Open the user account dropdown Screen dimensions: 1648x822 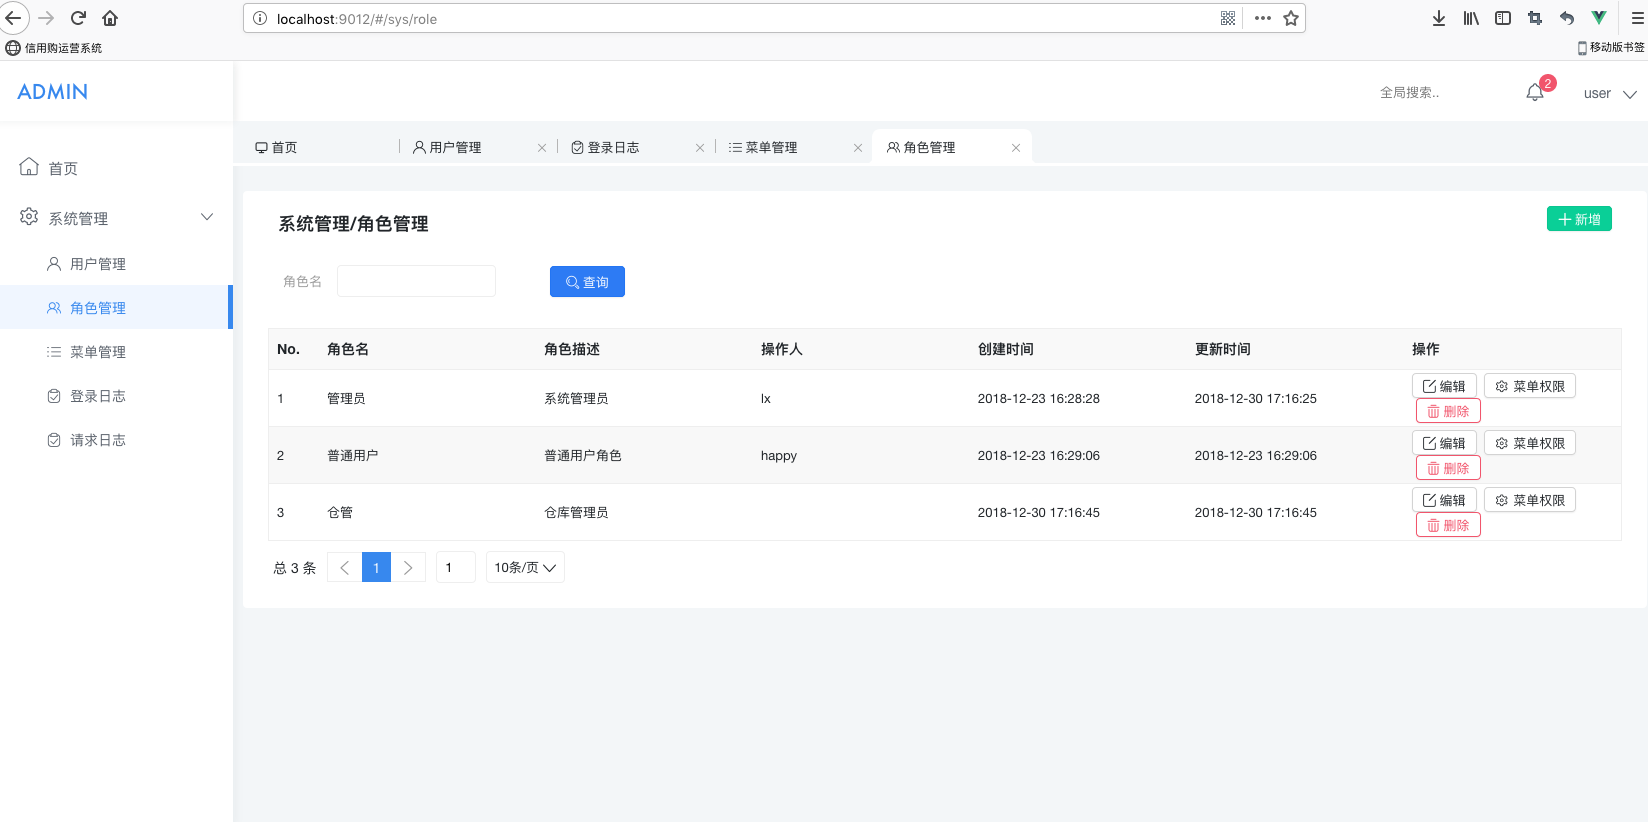point(1610,93)
